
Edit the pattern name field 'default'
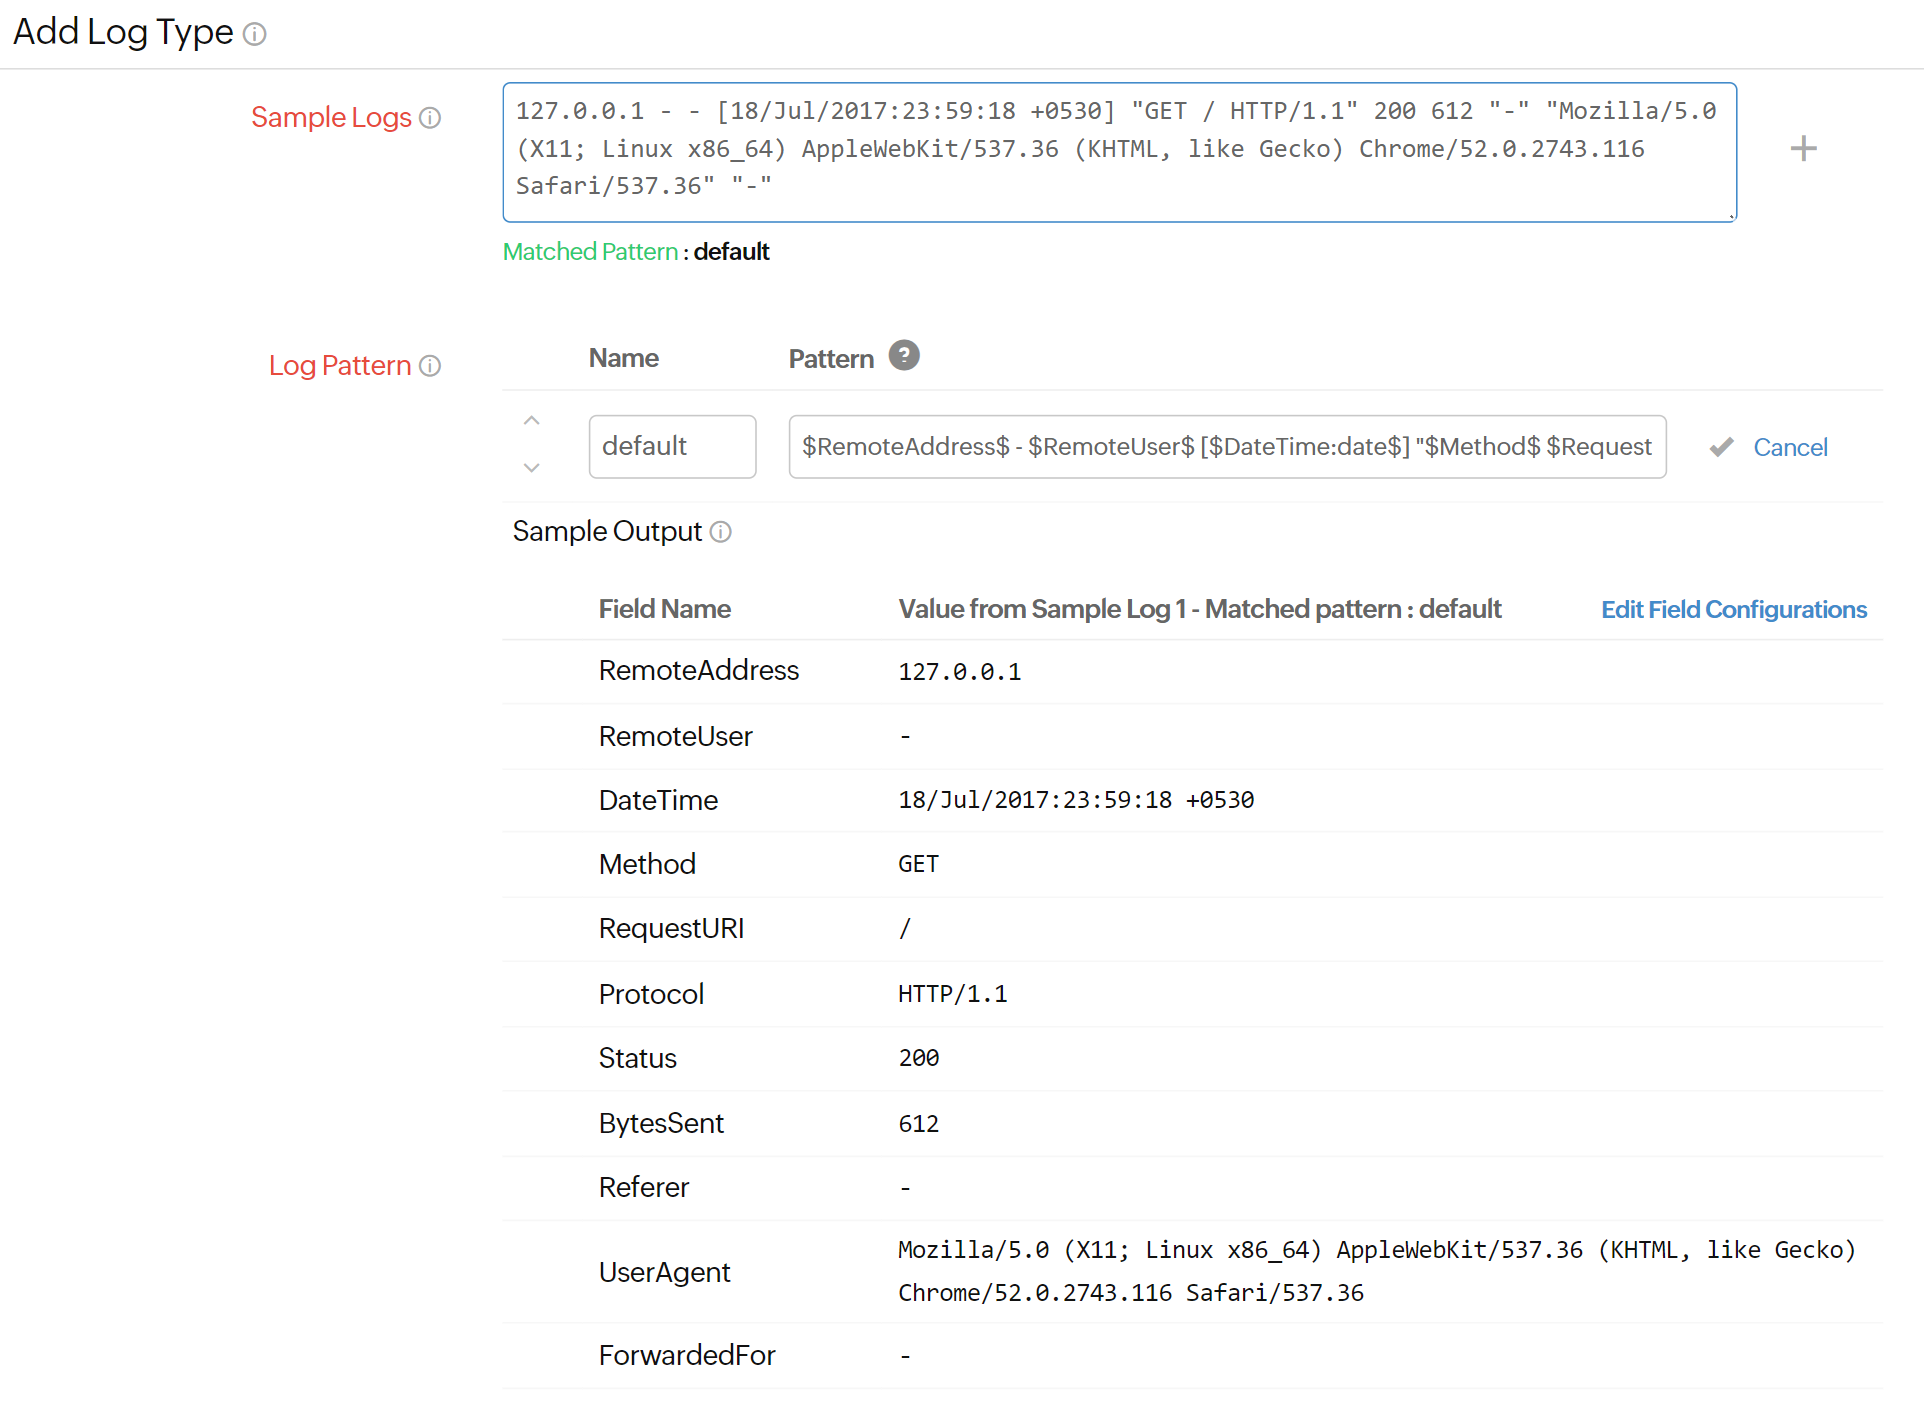click(672, 447)
